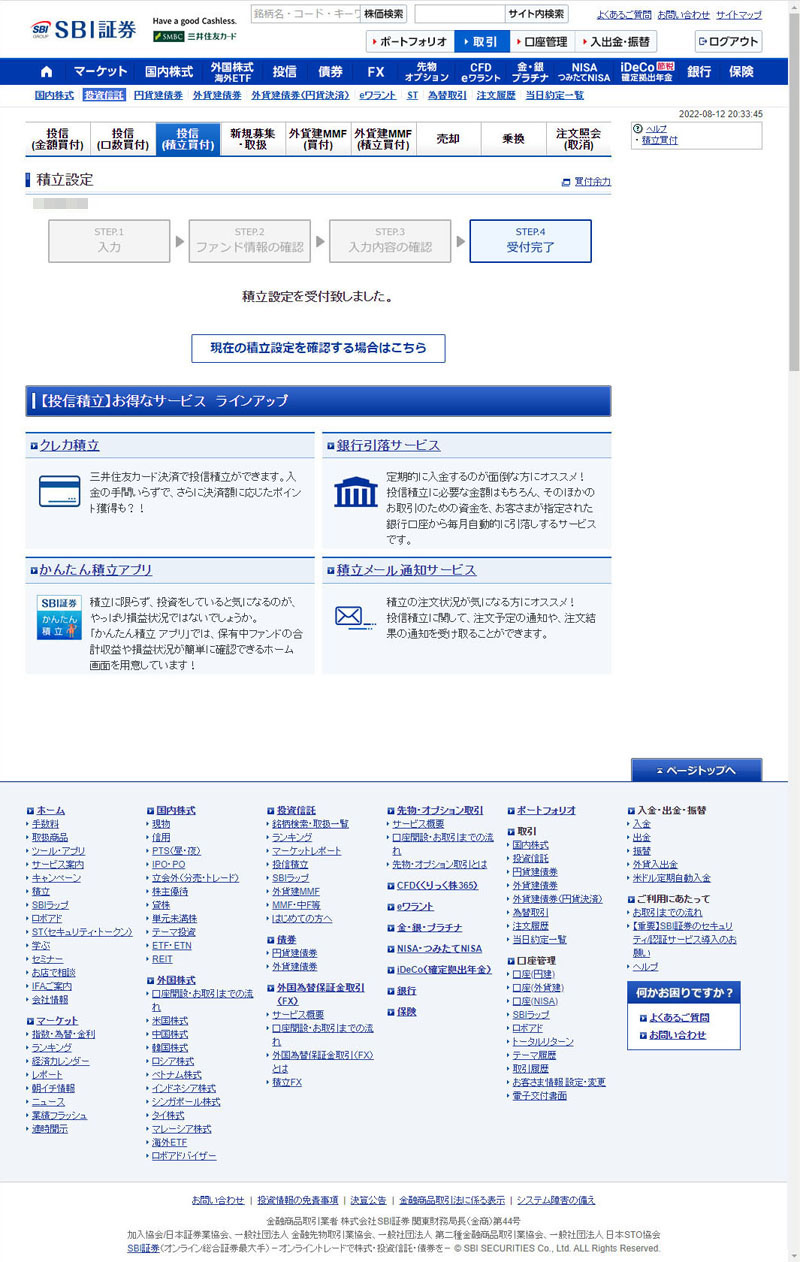Click the 株価検索 button

tap(383, 14)
